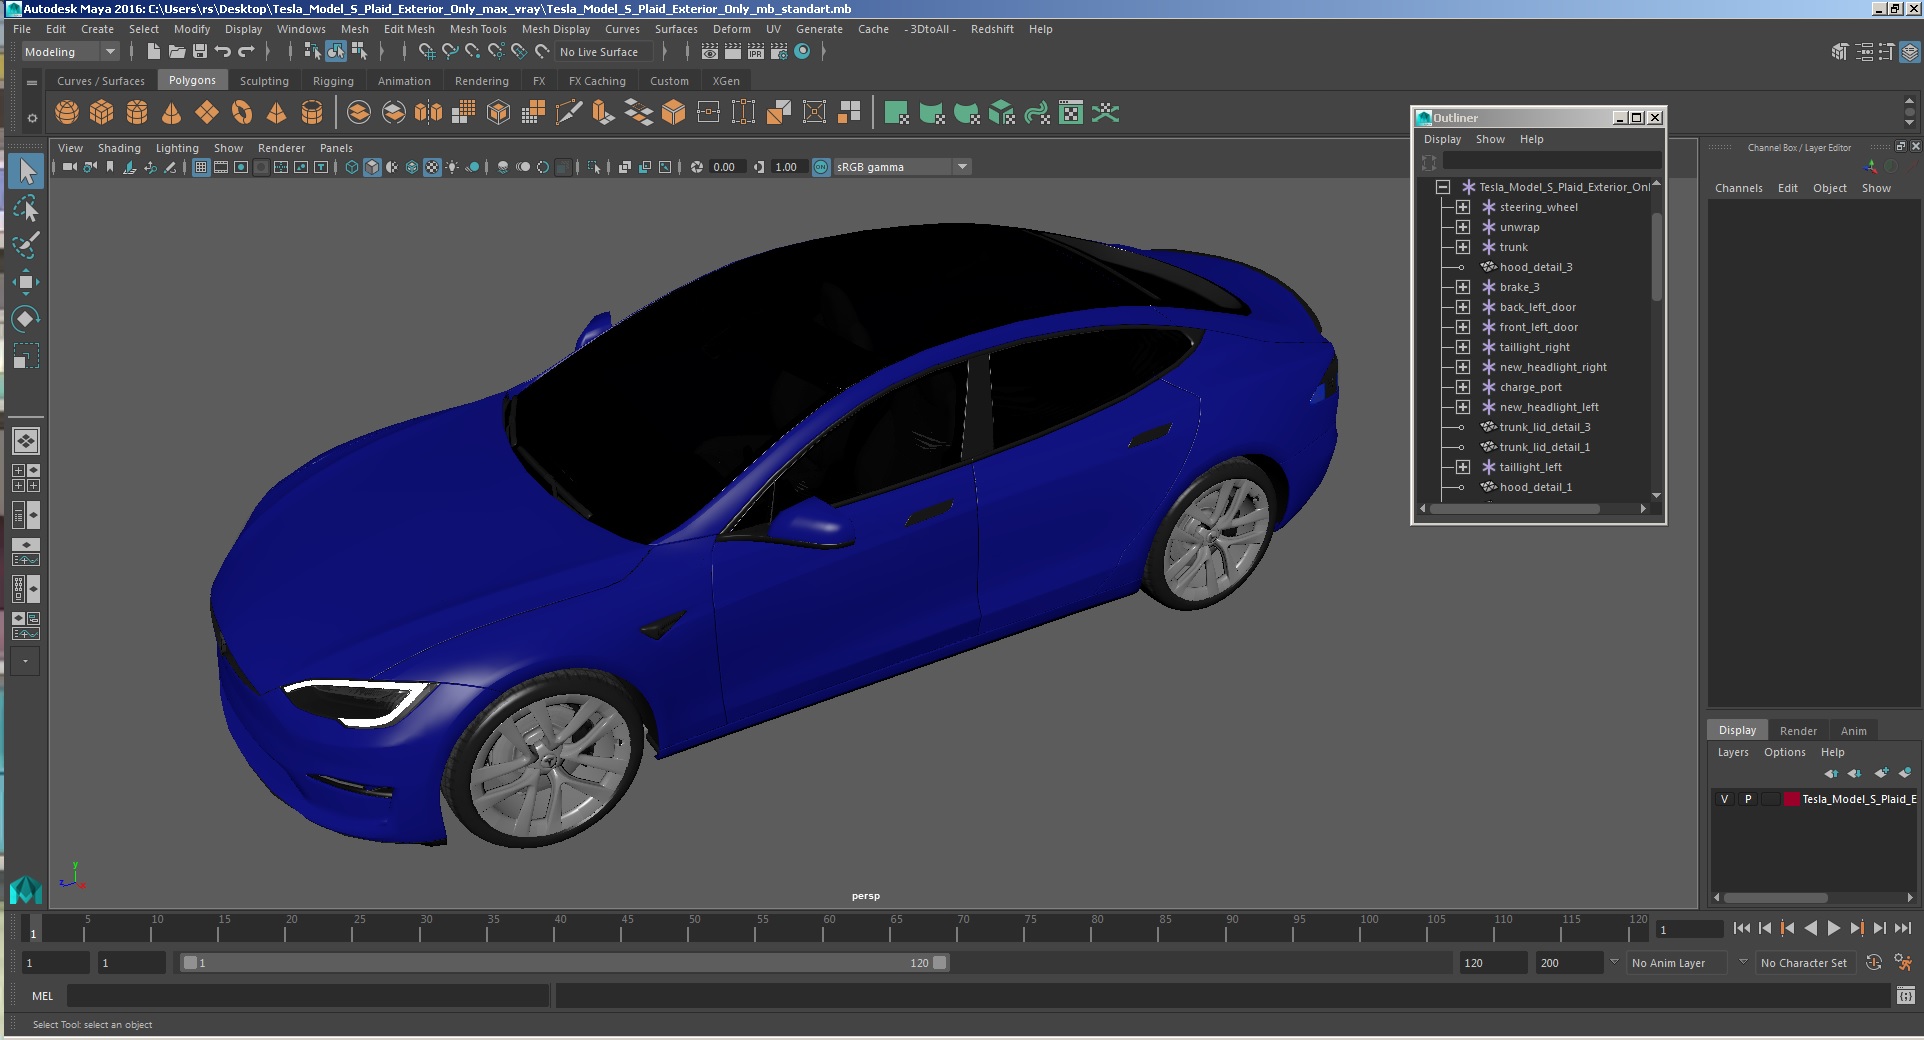Toggle smooth shade all in viewport
The height and width of the screenshot is (1040, 1924).
coord(372,167)
